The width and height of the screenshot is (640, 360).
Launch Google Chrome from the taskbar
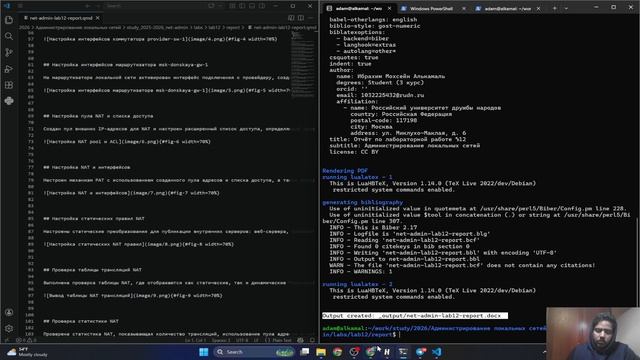pyautogui.click(x=338, y=352)
